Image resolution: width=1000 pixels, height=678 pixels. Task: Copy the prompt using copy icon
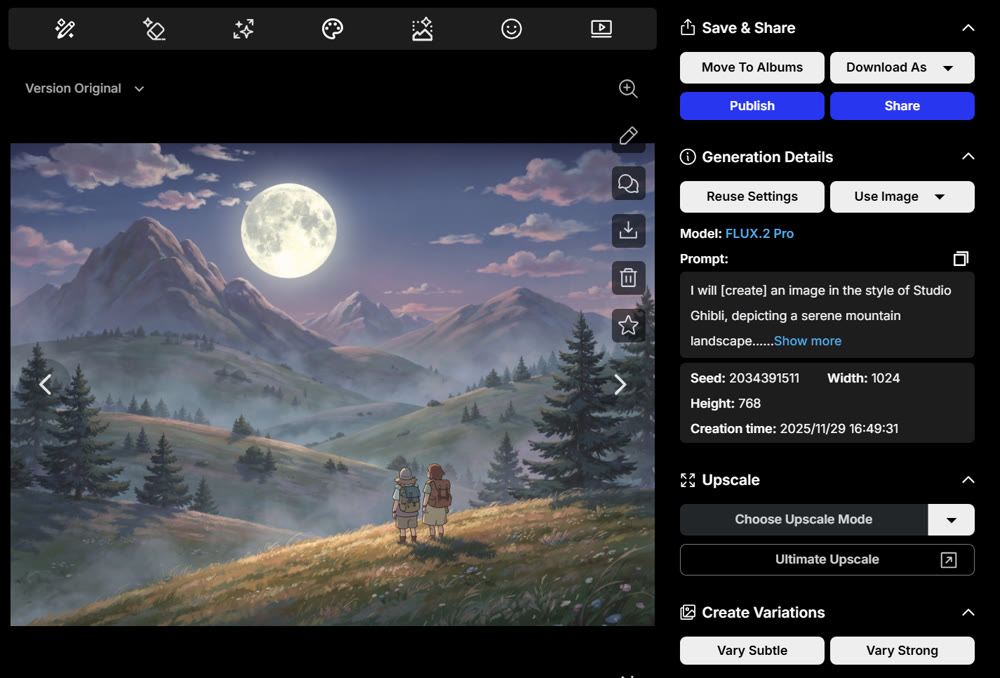(960, 259)
